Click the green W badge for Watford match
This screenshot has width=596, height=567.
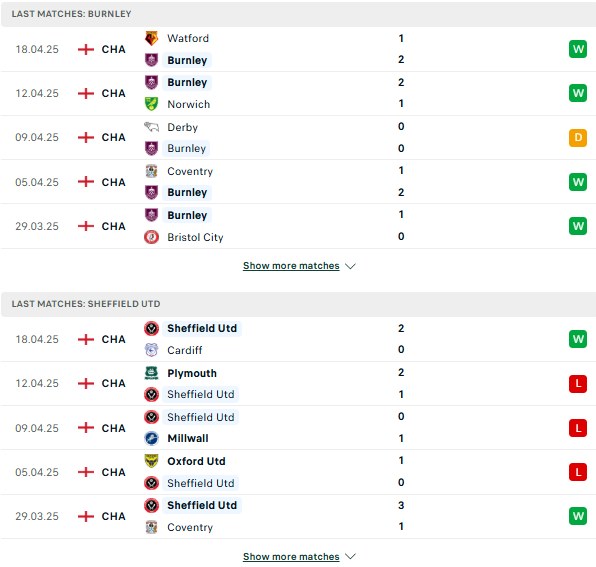578,49
